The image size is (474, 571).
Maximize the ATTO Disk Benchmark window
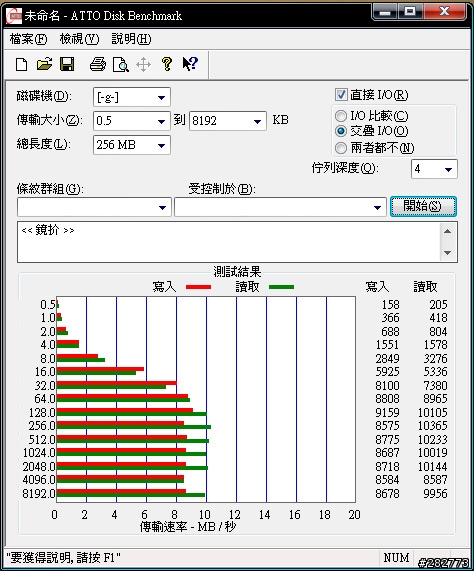410,12
